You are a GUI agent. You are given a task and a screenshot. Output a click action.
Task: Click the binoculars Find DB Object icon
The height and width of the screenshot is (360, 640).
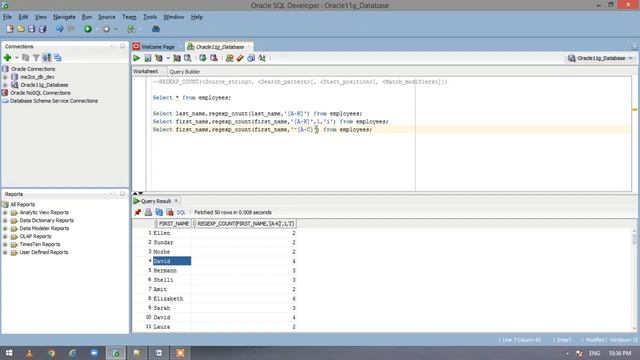pos(156,29)
